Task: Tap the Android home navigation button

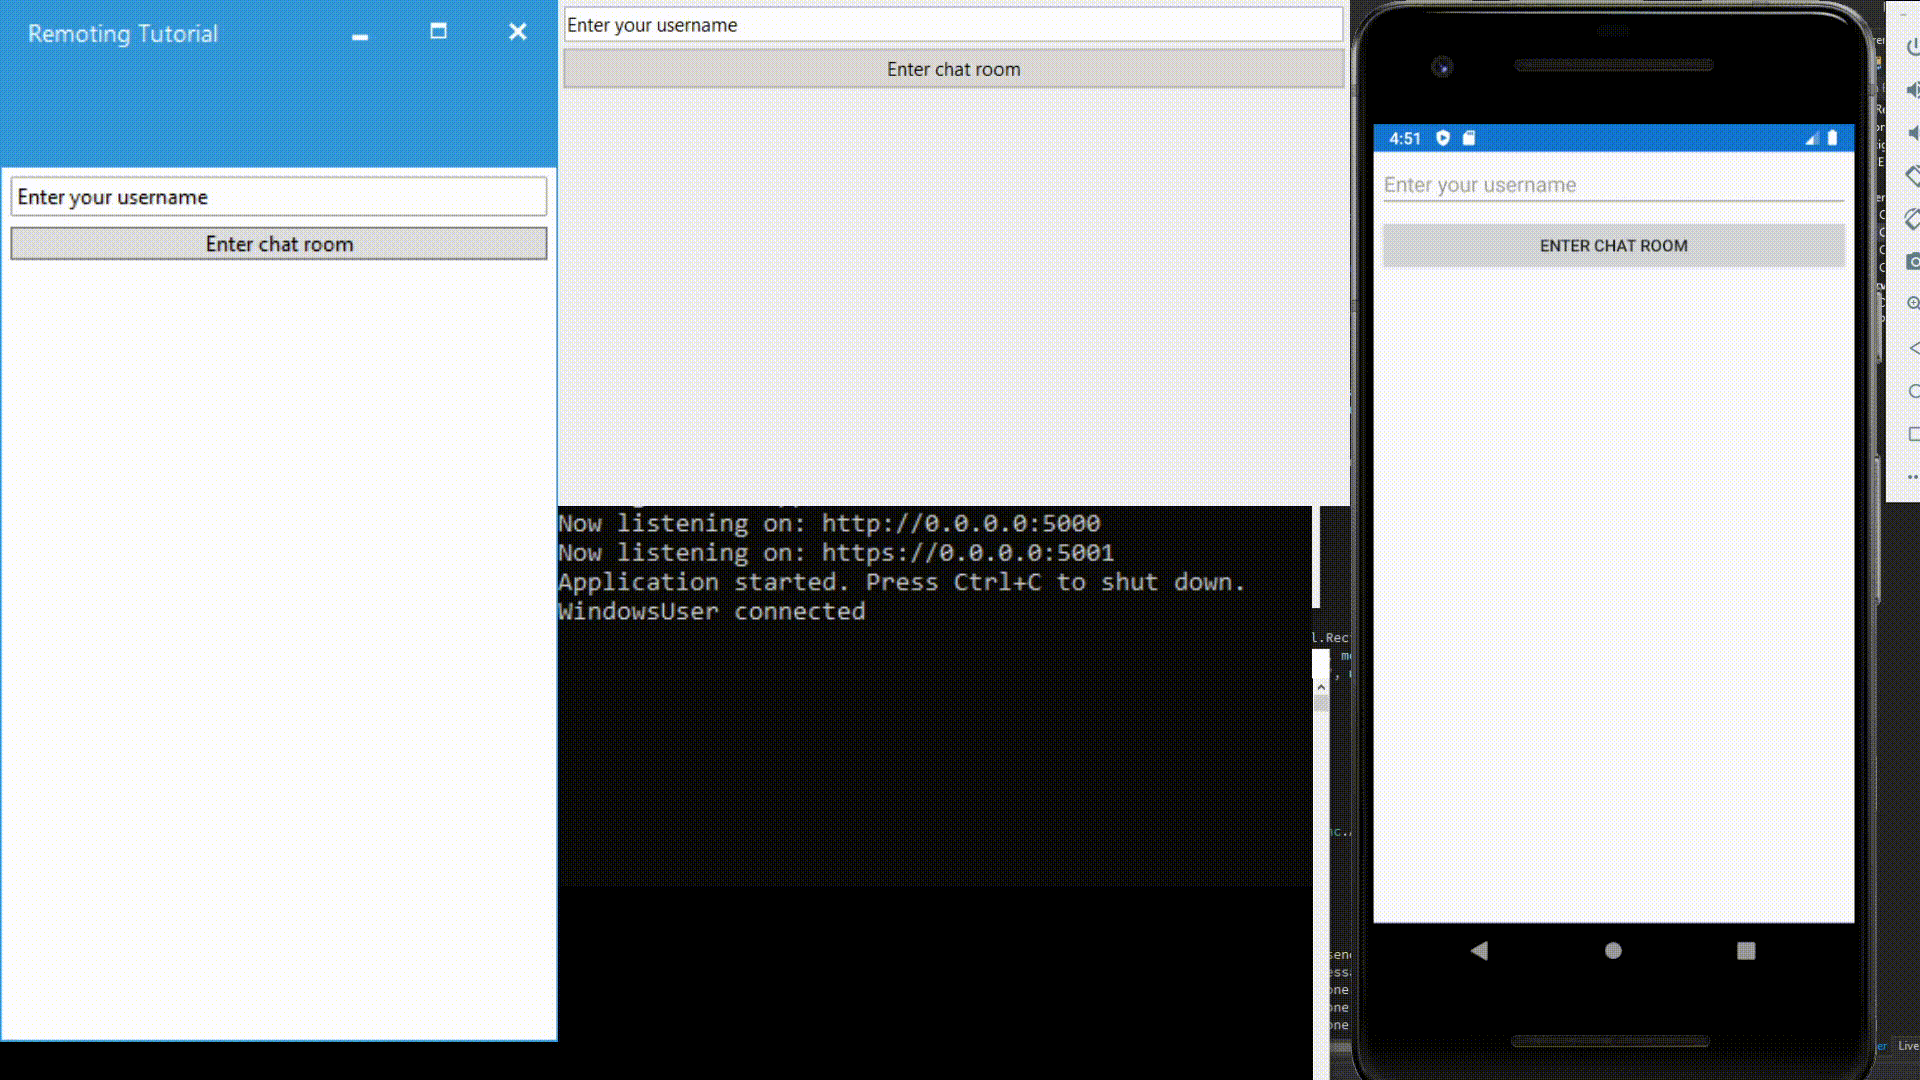Action: click(1613, 951)
